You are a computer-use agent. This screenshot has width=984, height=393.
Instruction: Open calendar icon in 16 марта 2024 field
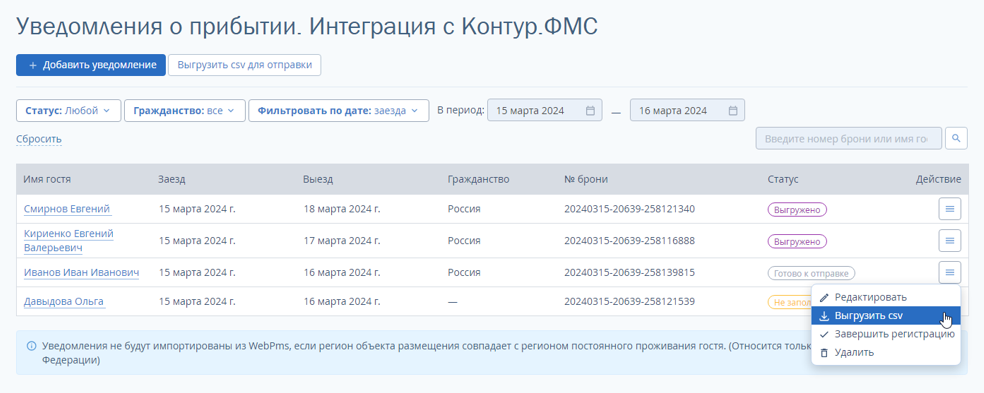click(733, 110)
